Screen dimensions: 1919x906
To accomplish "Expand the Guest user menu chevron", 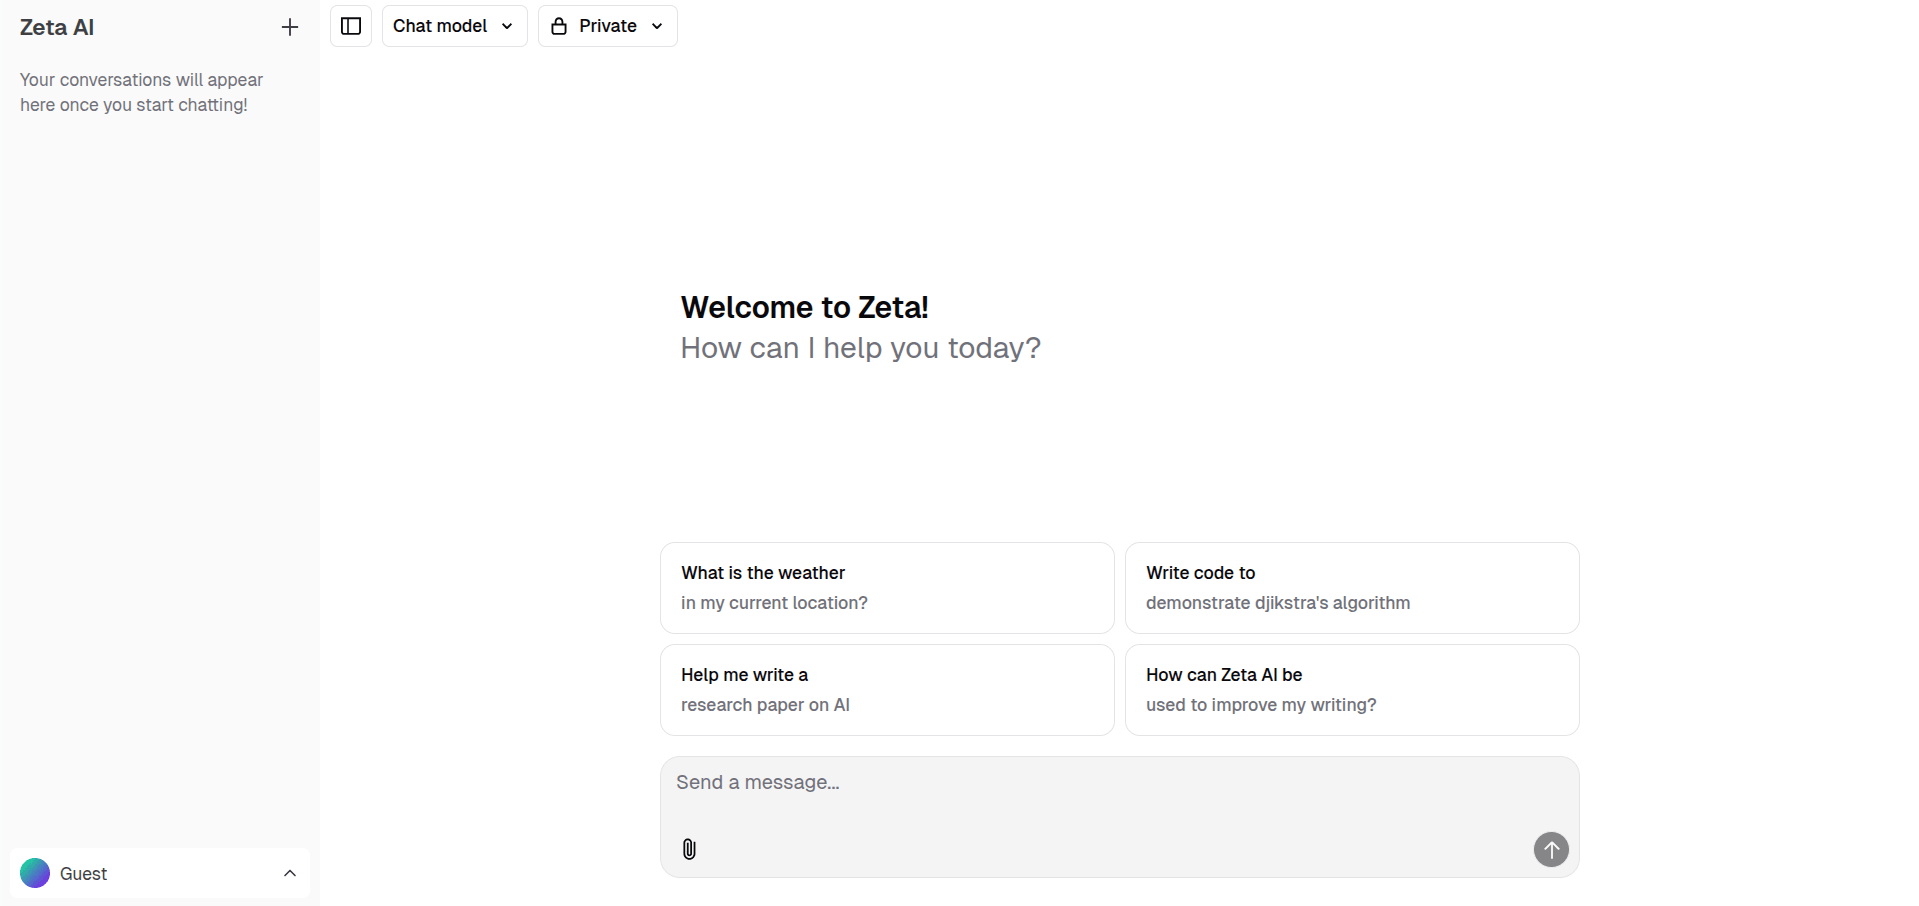I will point(290,873).
